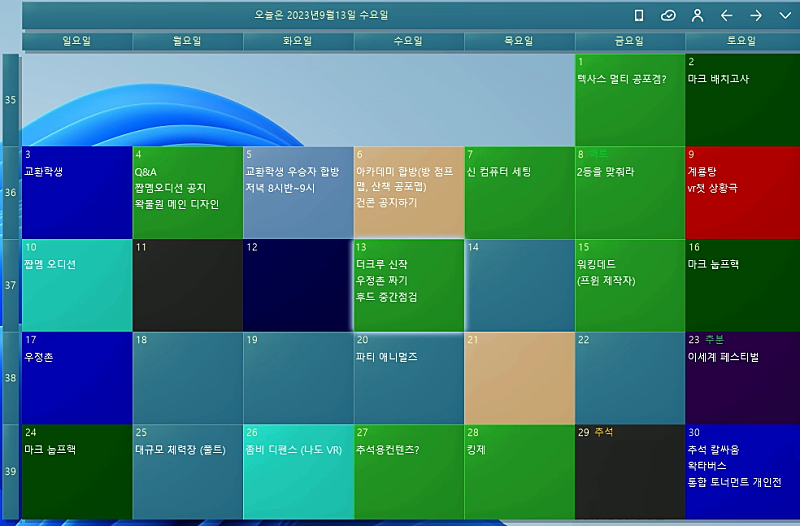
Task: Select week number 37 row label
Action: pyautogui.click(x=11, y=286)
